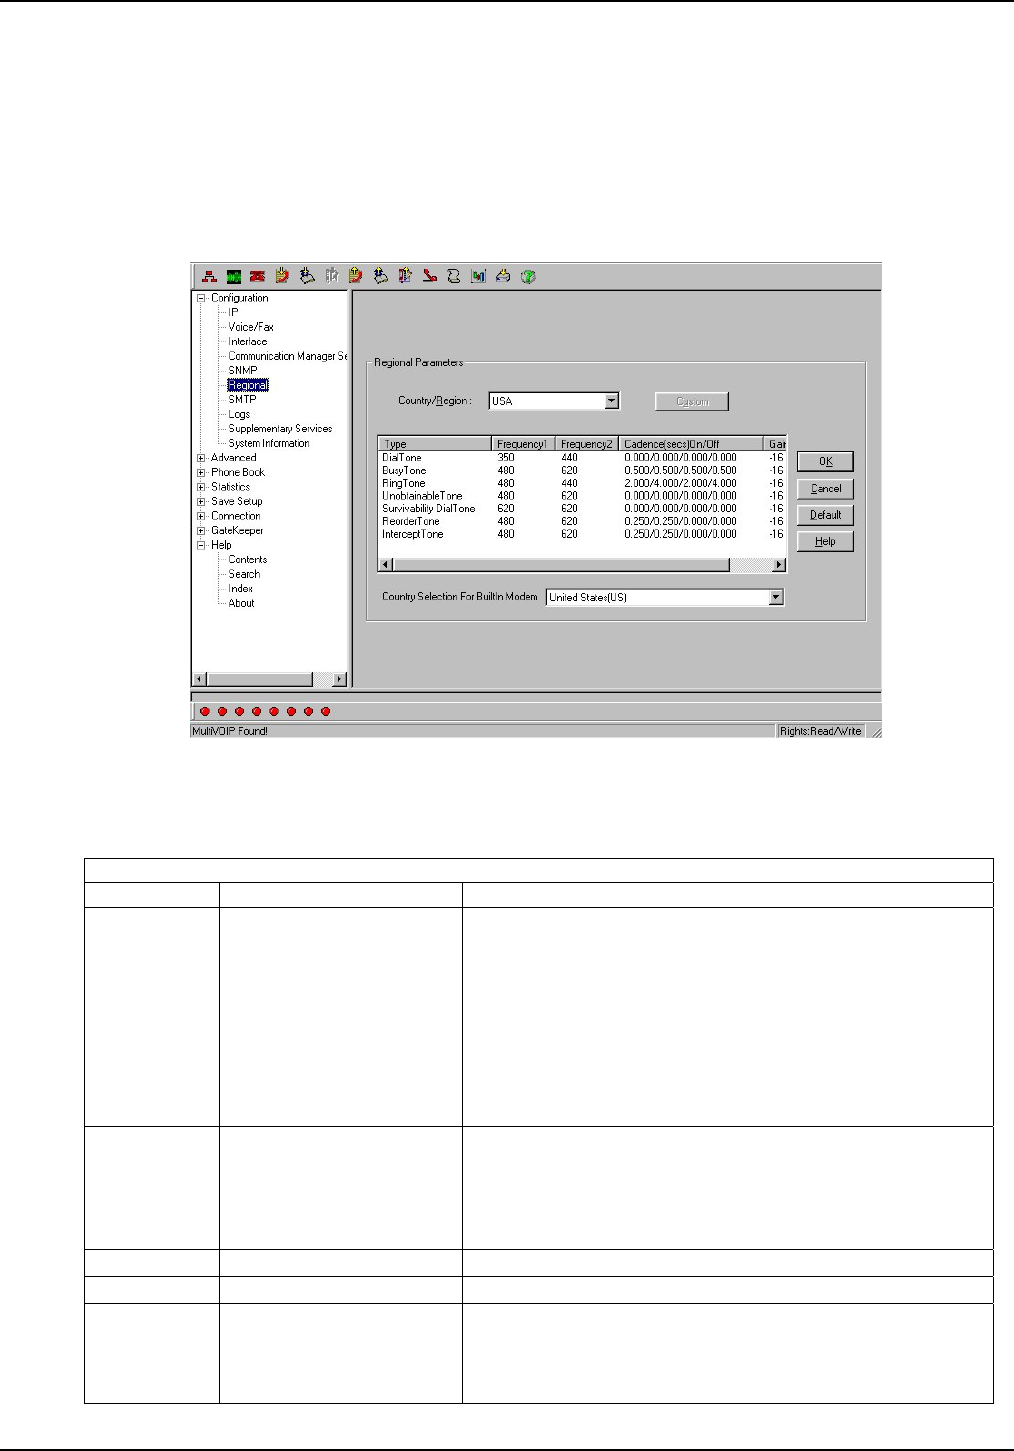Select the BusyTone row

click(582, 471)
